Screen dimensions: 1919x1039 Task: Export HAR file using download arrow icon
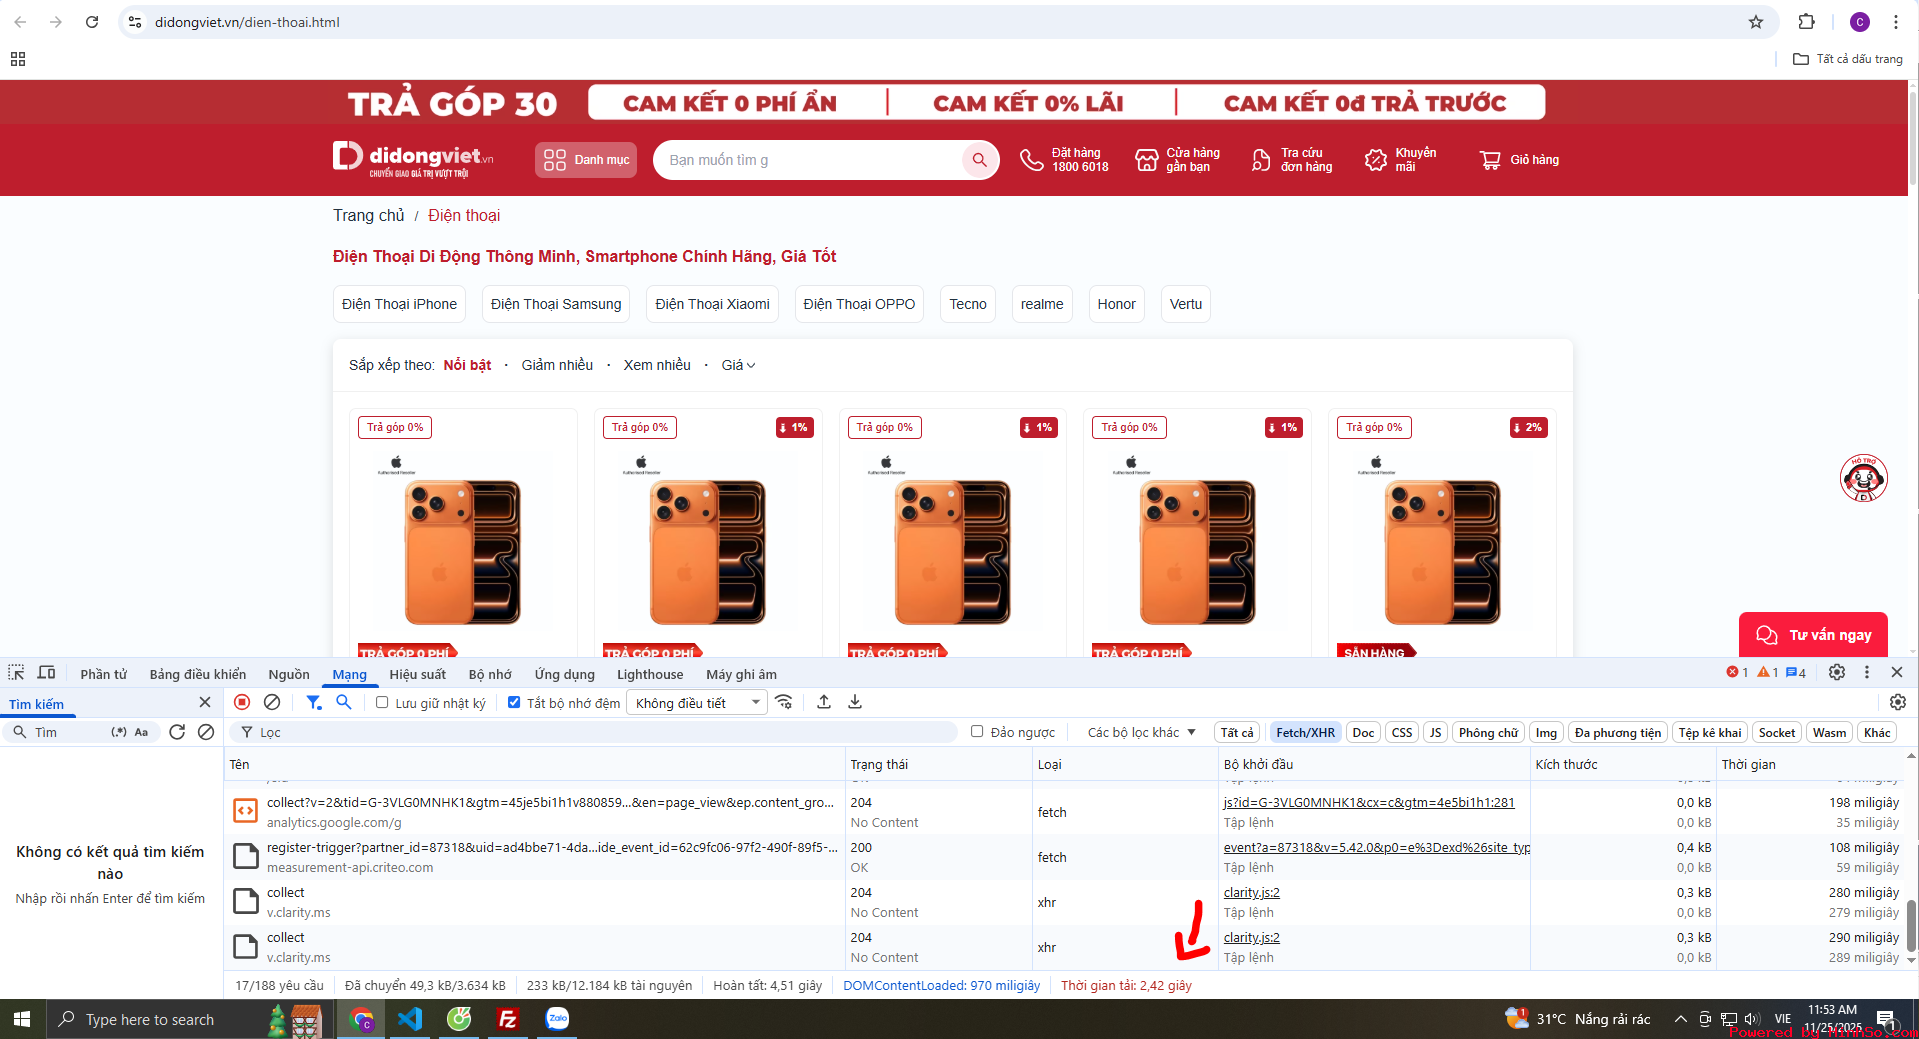point(855,702)
